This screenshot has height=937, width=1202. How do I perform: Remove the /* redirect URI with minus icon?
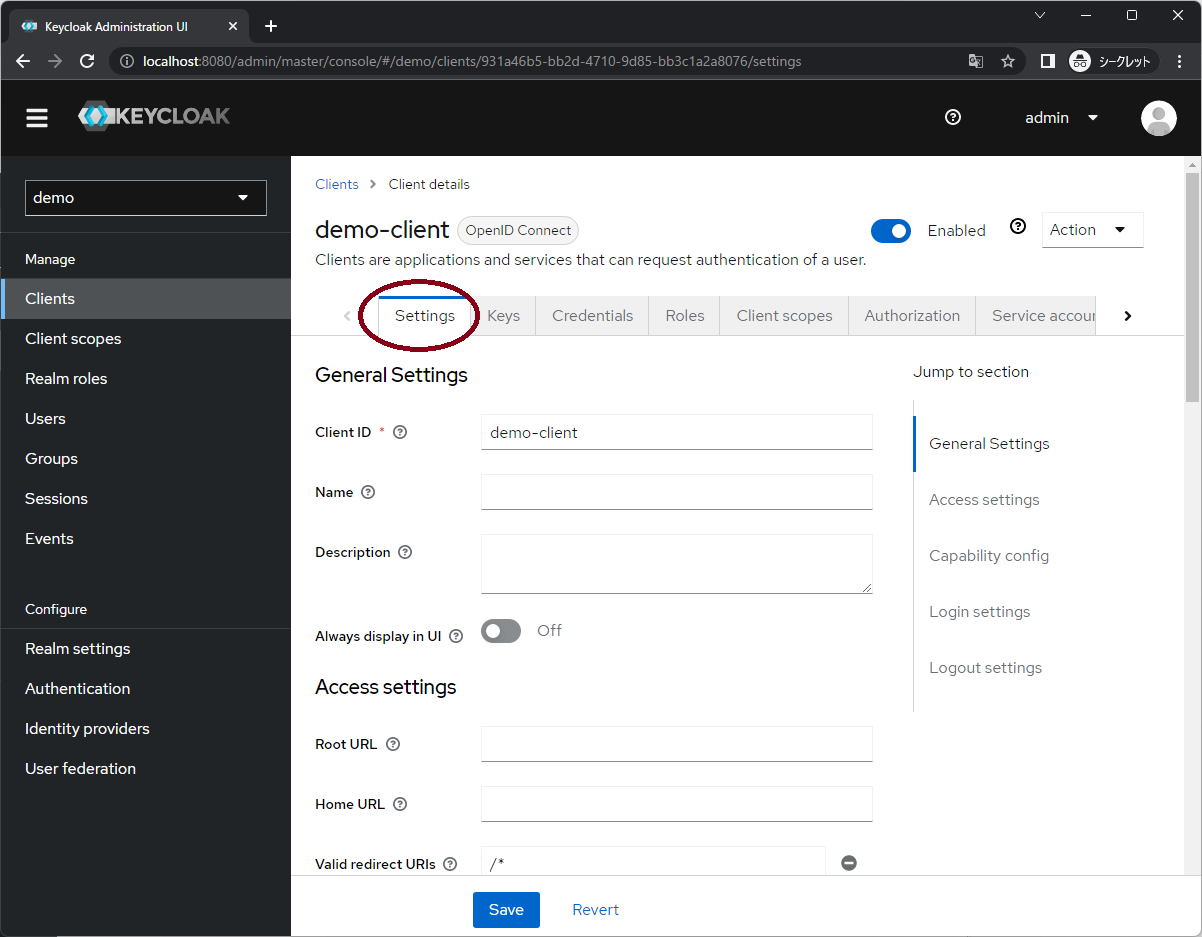tap(848, 862)
